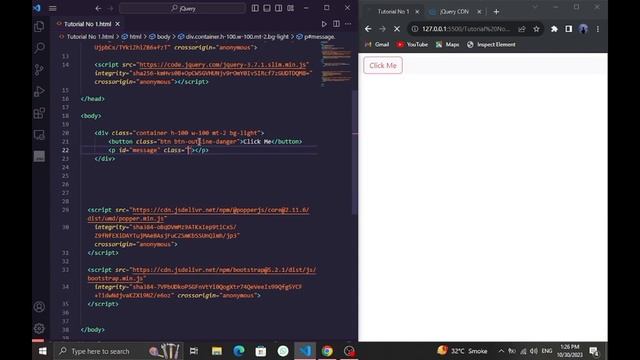The image size is (640, 360).
Task: Toggle secondary side bar layout
Action: coord(278,8)
